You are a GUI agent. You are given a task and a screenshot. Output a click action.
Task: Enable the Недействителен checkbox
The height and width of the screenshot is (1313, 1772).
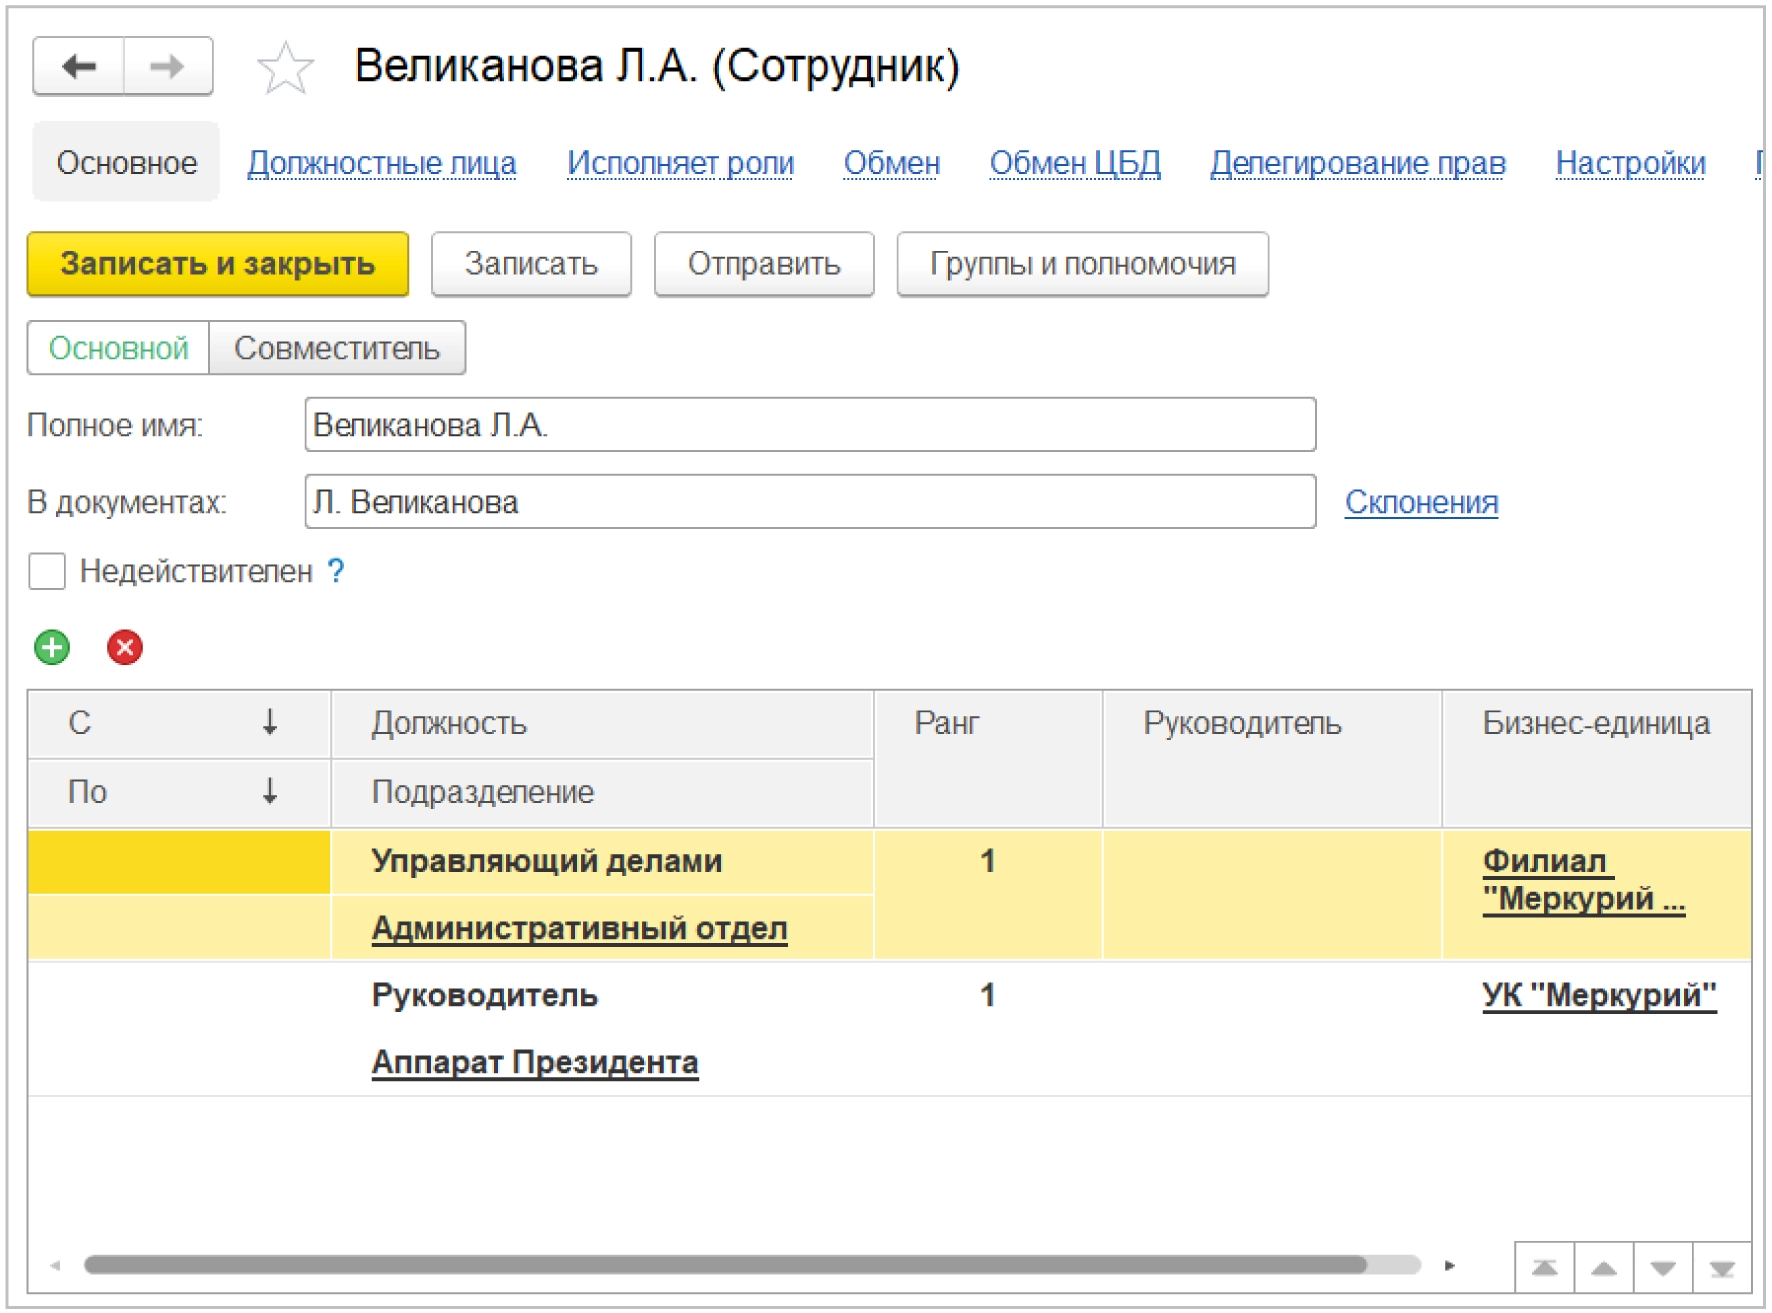tap(45, 571)
